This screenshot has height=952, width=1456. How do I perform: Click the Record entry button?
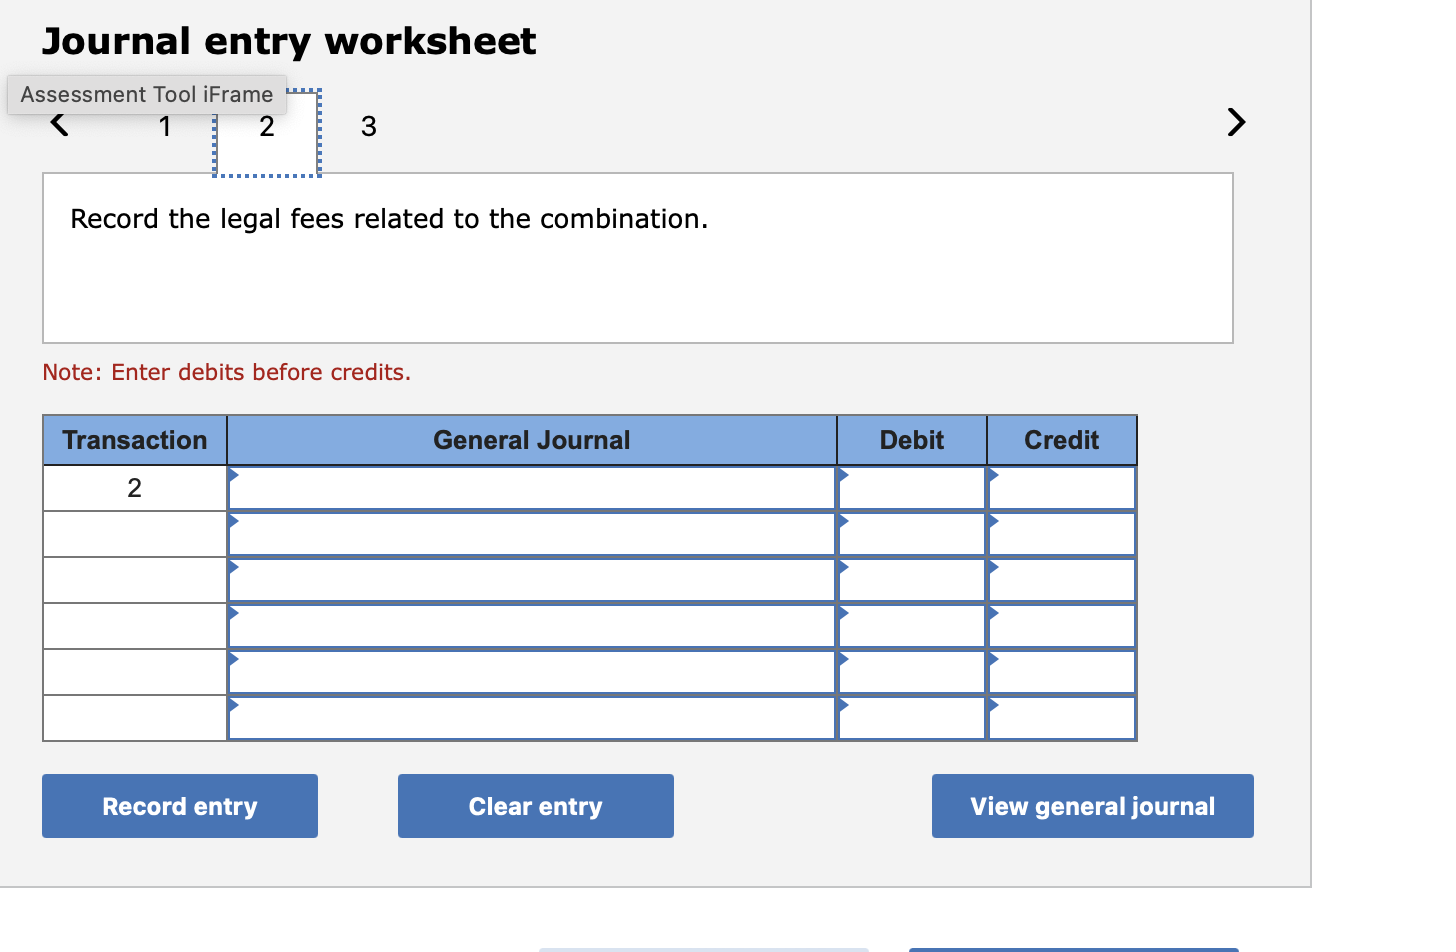[179, 806]
